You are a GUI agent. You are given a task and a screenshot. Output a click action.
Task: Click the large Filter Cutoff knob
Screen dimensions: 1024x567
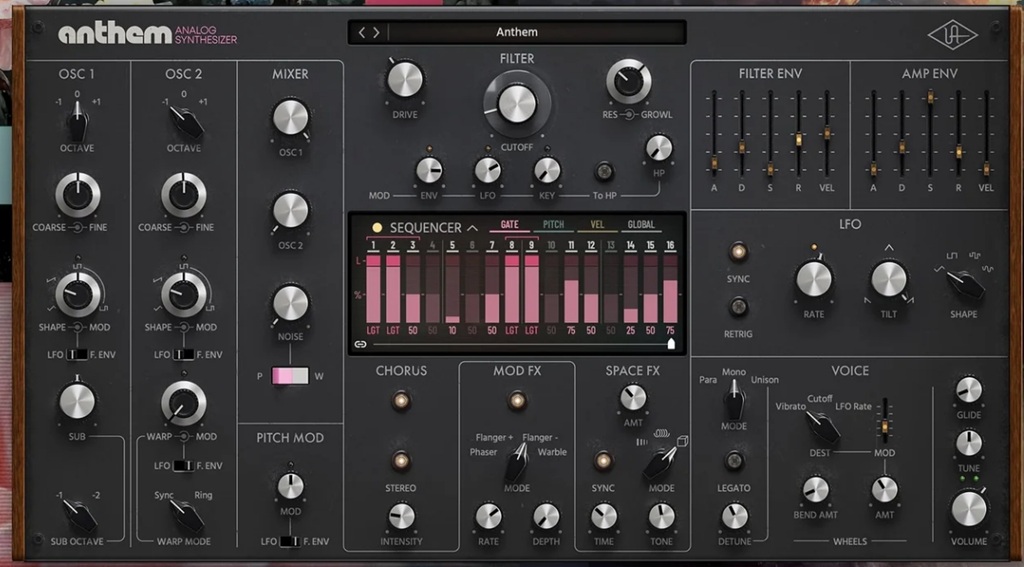point(517,105)
